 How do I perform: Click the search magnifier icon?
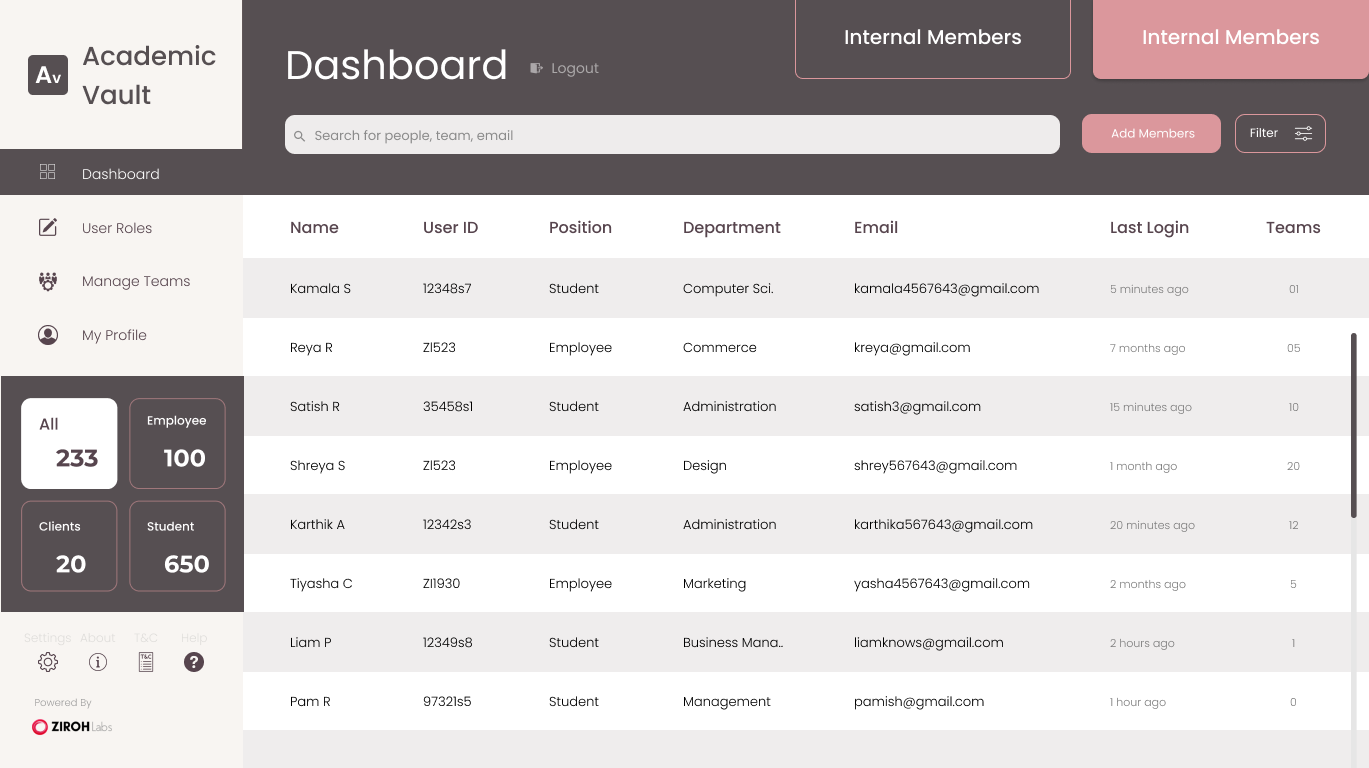[x=299, y=136]
